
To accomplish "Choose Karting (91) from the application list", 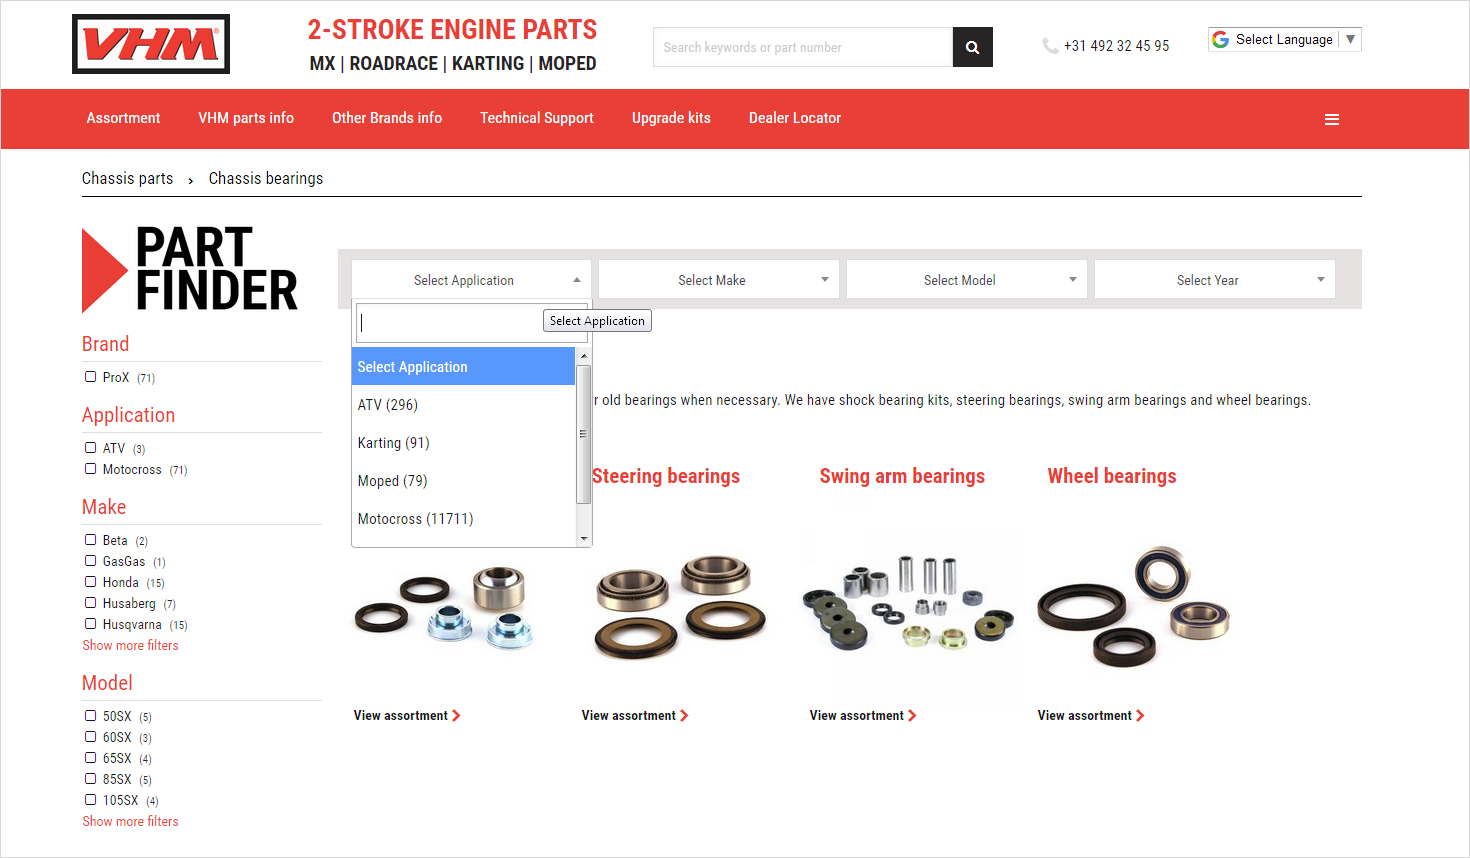I will tap(394, 443).
